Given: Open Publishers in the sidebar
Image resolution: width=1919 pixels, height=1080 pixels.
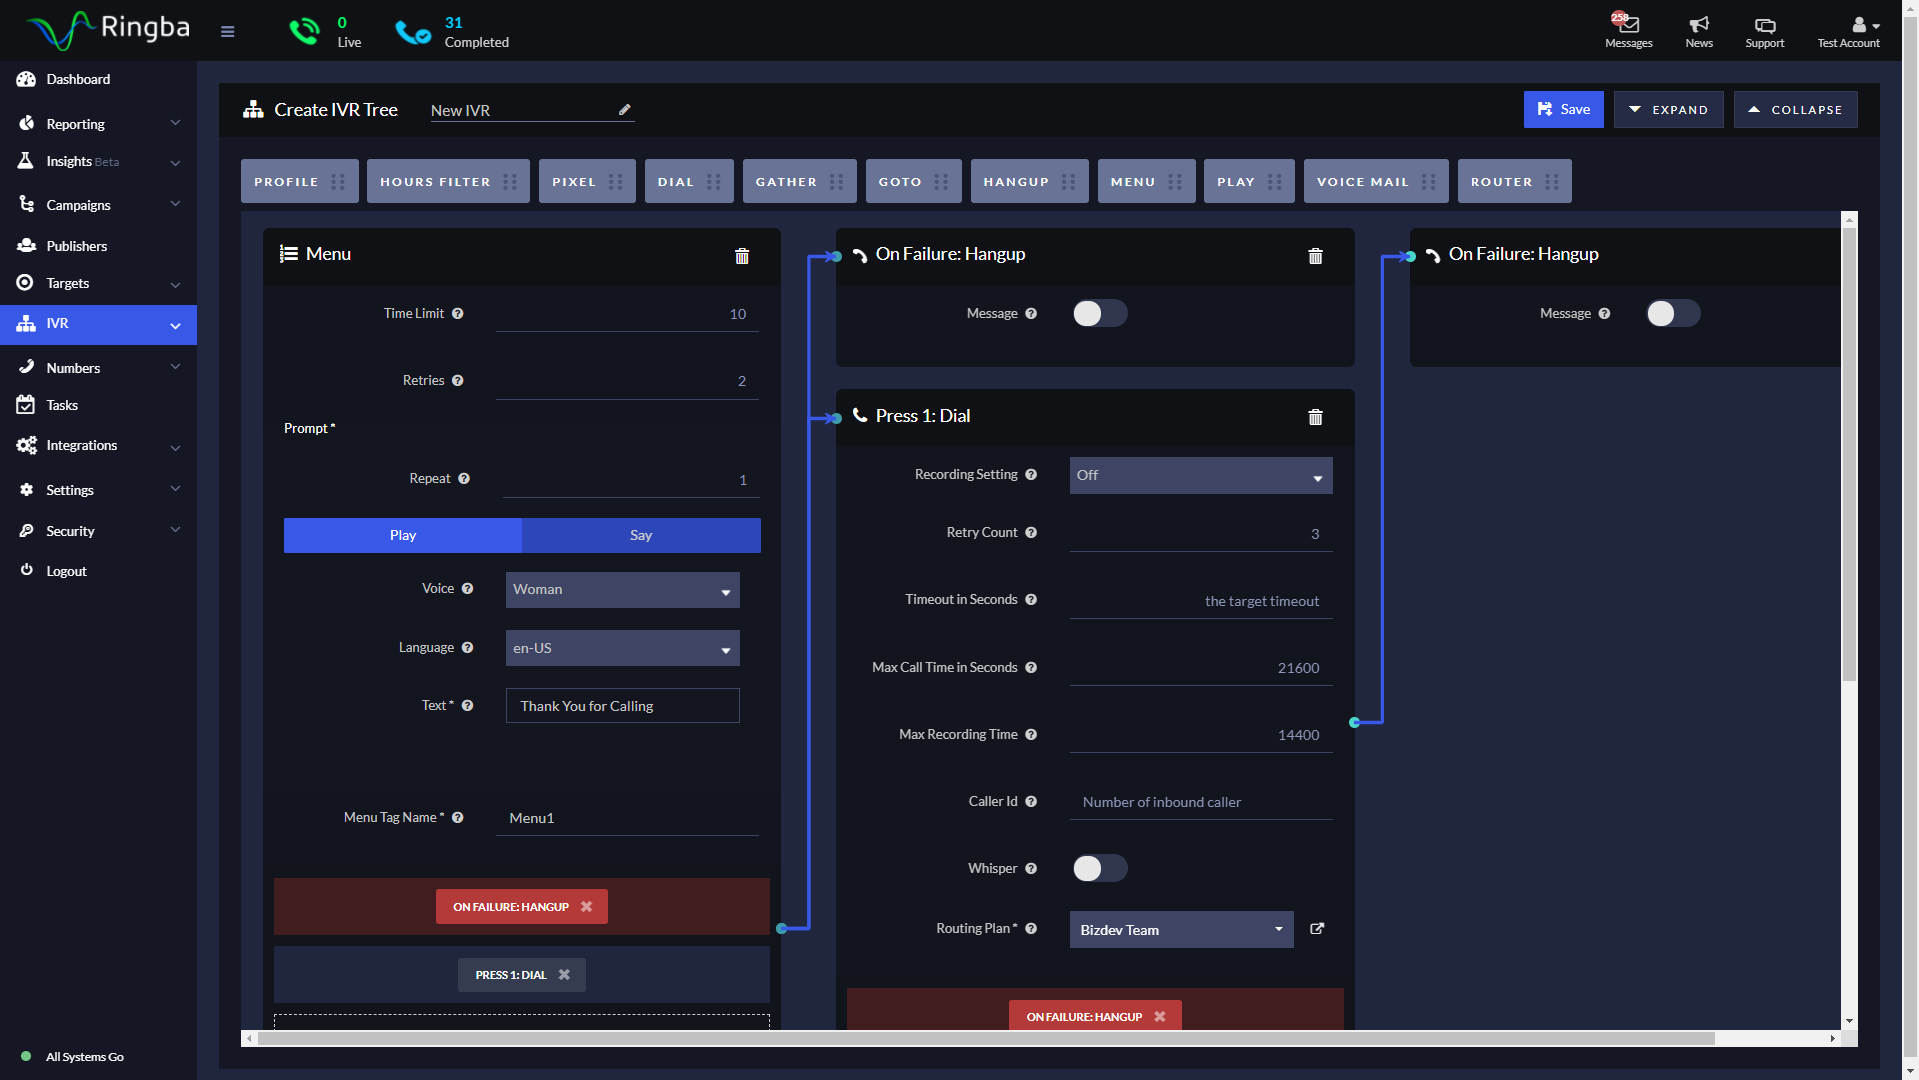Looking at the screenshot, I should pyautogui.click(x=77, y=245).
